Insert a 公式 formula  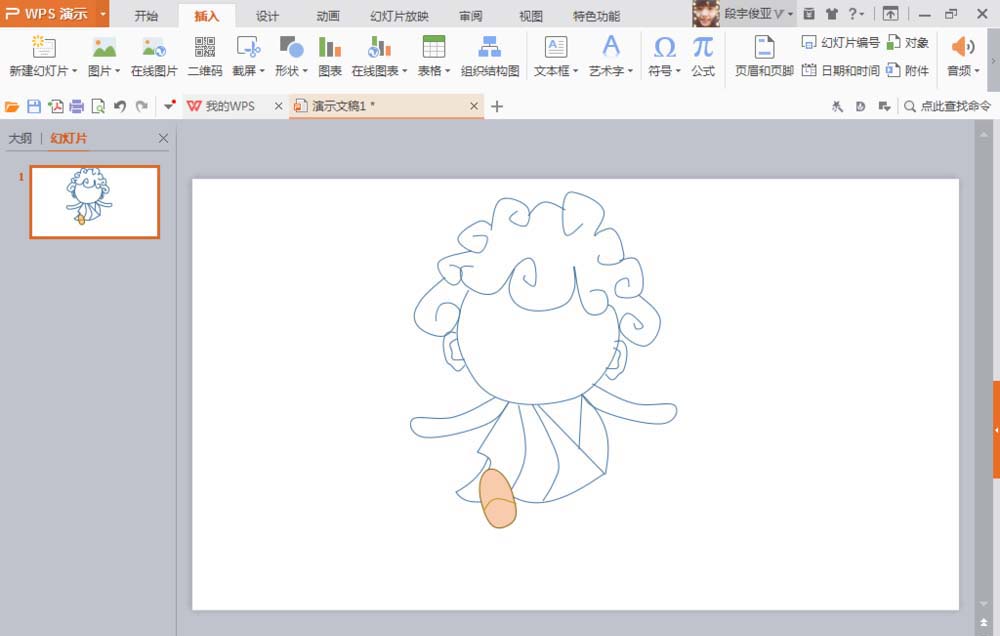[703, 56]
